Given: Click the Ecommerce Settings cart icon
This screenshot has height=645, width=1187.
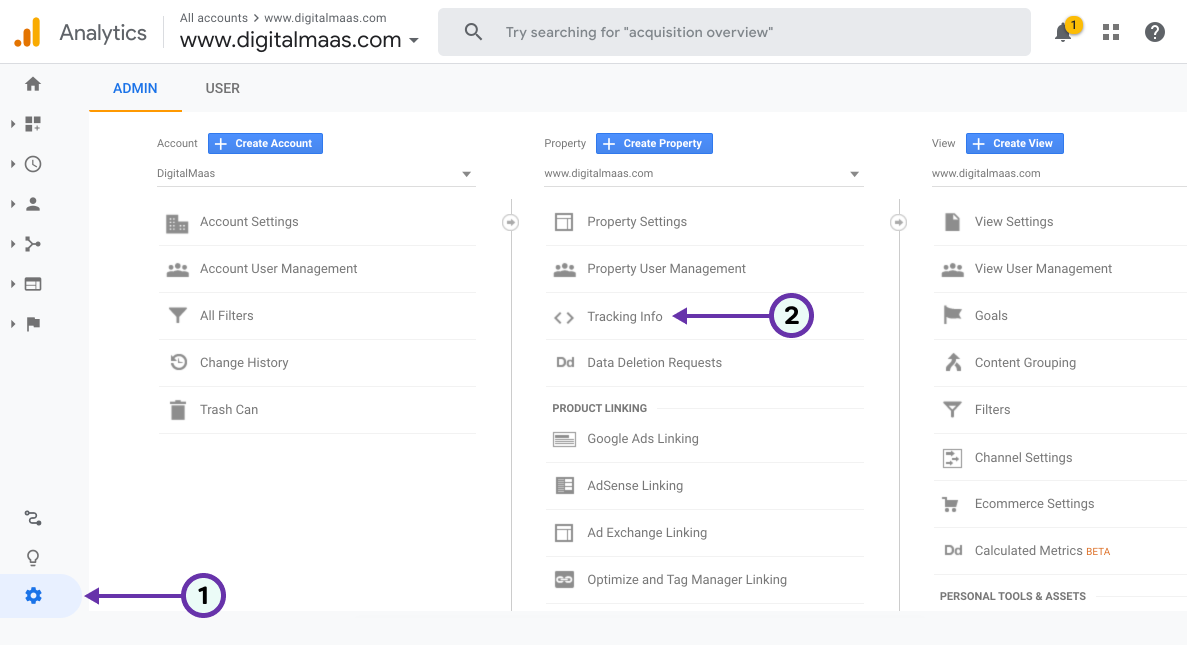Looking at the screenshot, I should pyautogui.click(x=950, y=504).
